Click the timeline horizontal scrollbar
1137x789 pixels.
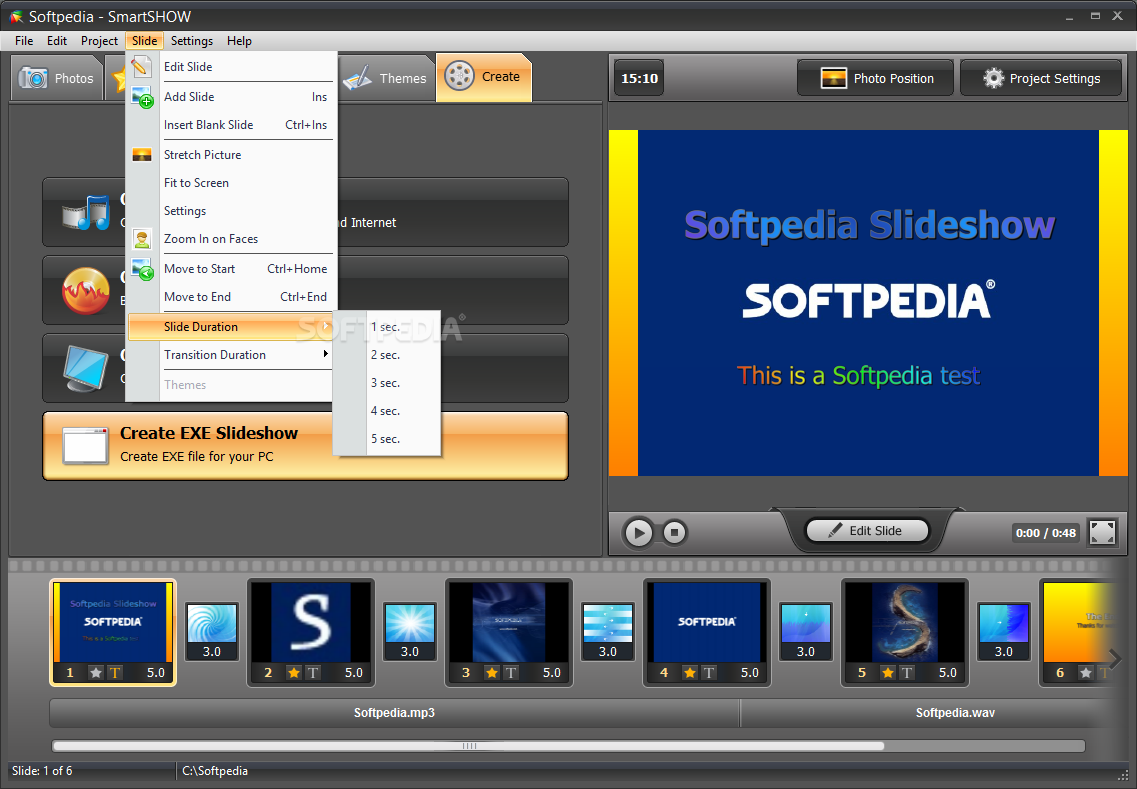pyautogui.click(x=468, y=745)
